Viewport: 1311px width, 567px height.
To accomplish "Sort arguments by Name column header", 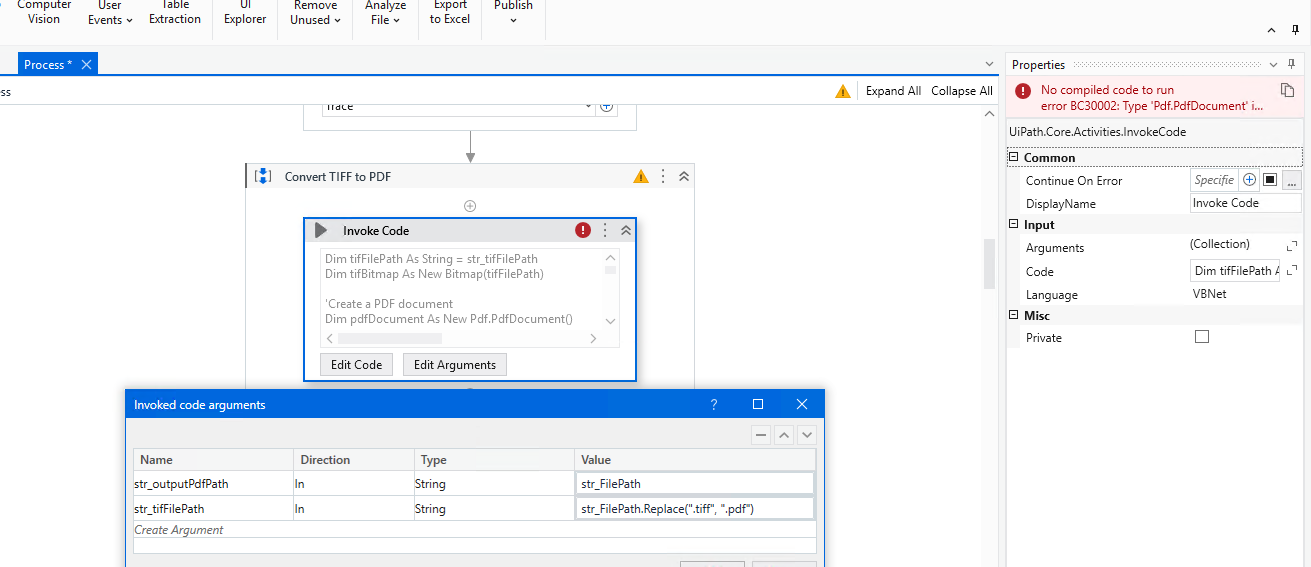I will click(x=212, y=460).
